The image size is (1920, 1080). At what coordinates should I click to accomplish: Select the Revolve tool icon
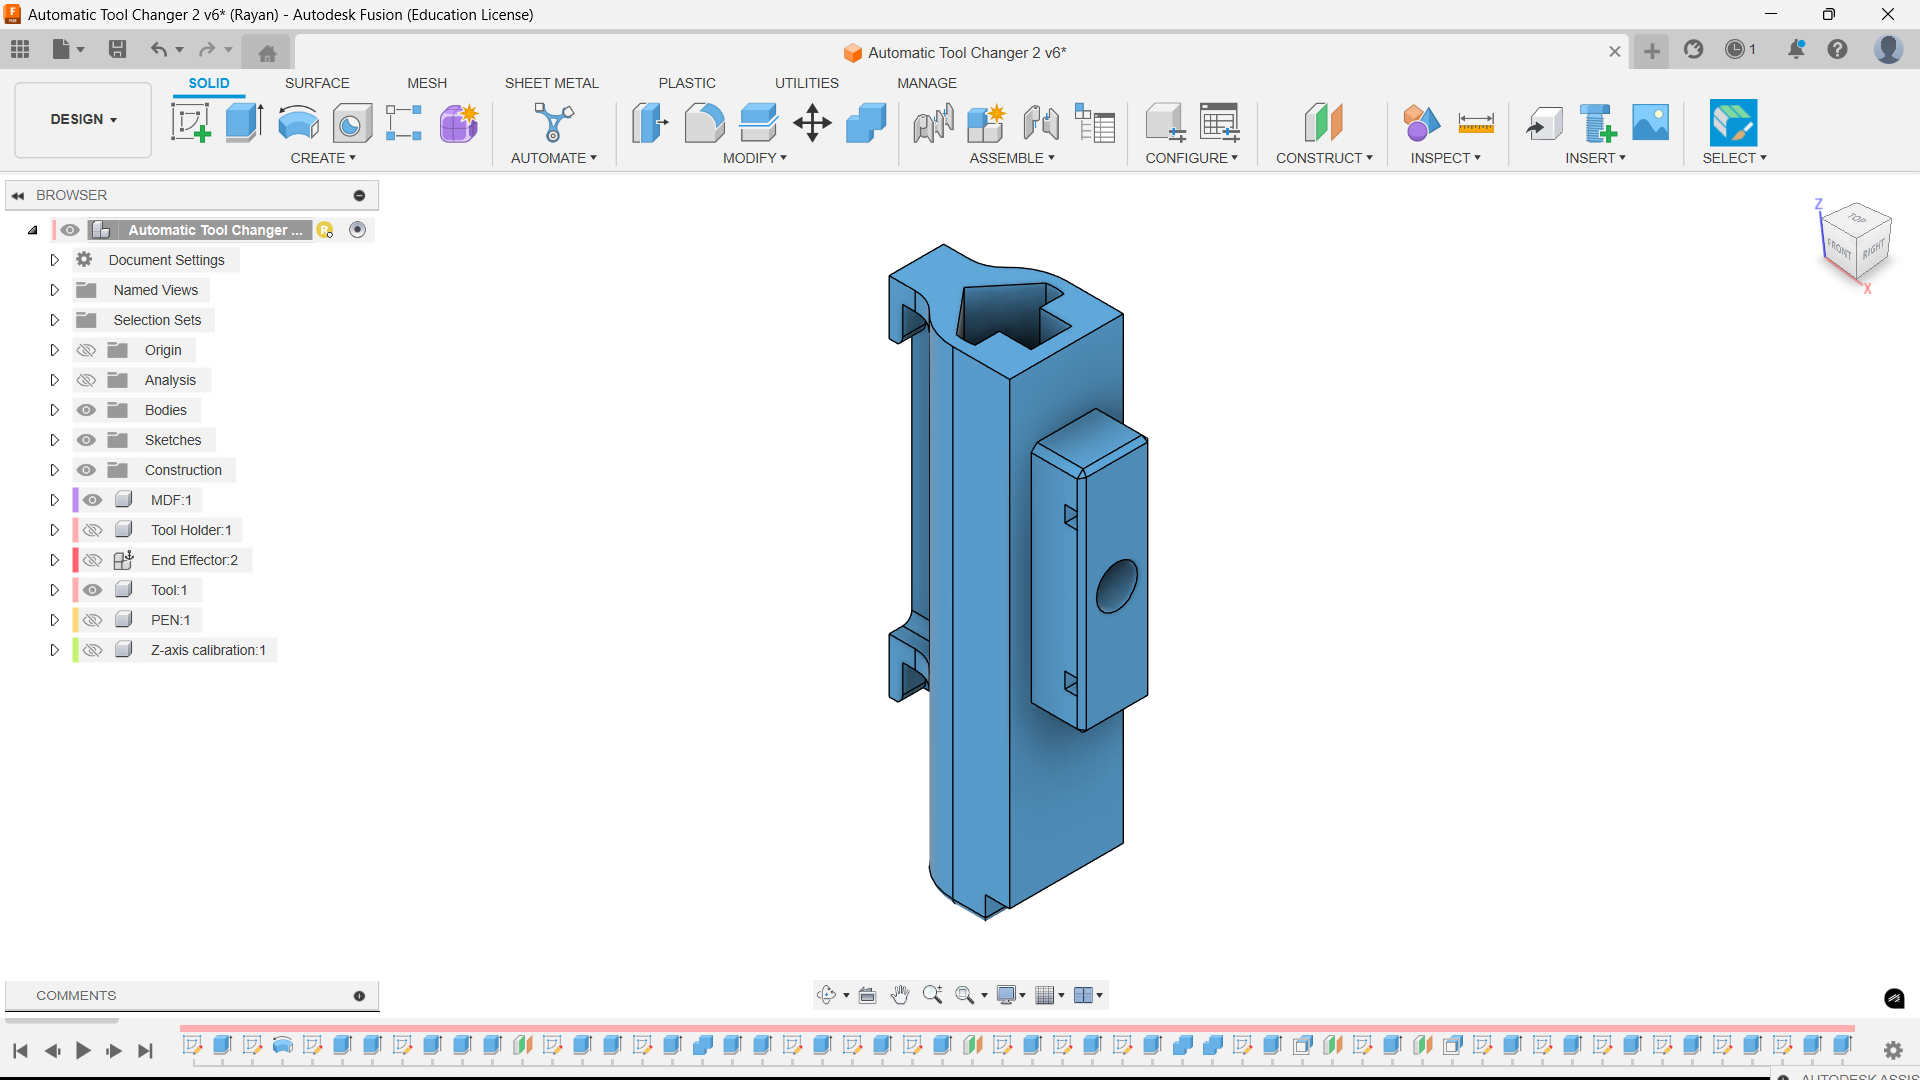298,123
